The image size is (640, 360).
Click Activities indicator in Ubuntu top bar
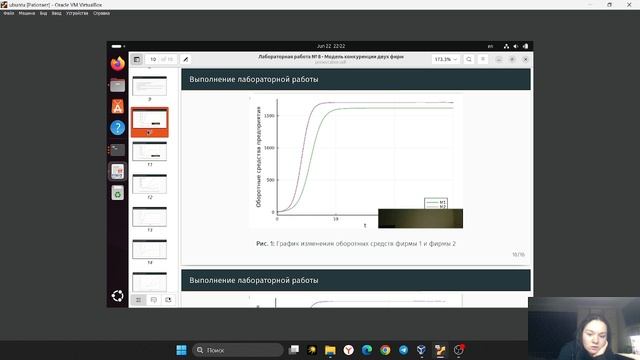pos(117,46)
